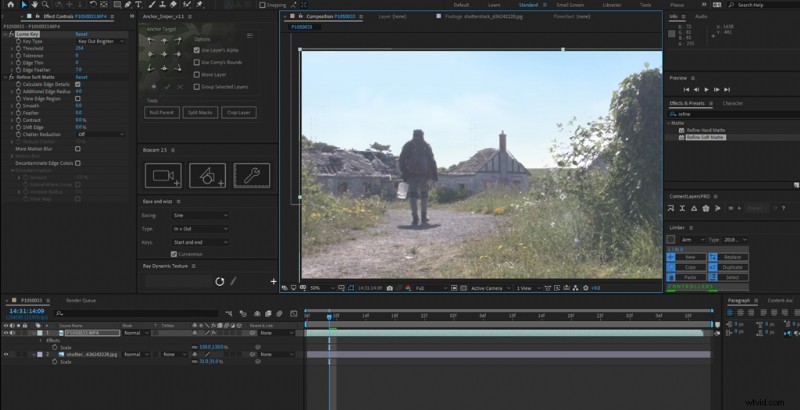The width and height of the screenshot is (800, 410).
Task: Click the Split Masks button
Action: click(200, 112)
